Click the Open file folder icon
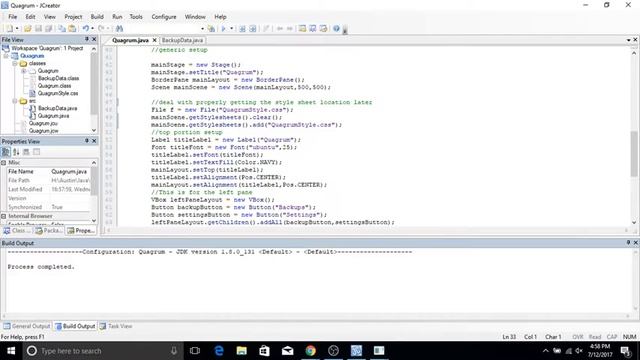Image resolution: width=640 pixels, height=360 pixels. click(x=27, y=29)
